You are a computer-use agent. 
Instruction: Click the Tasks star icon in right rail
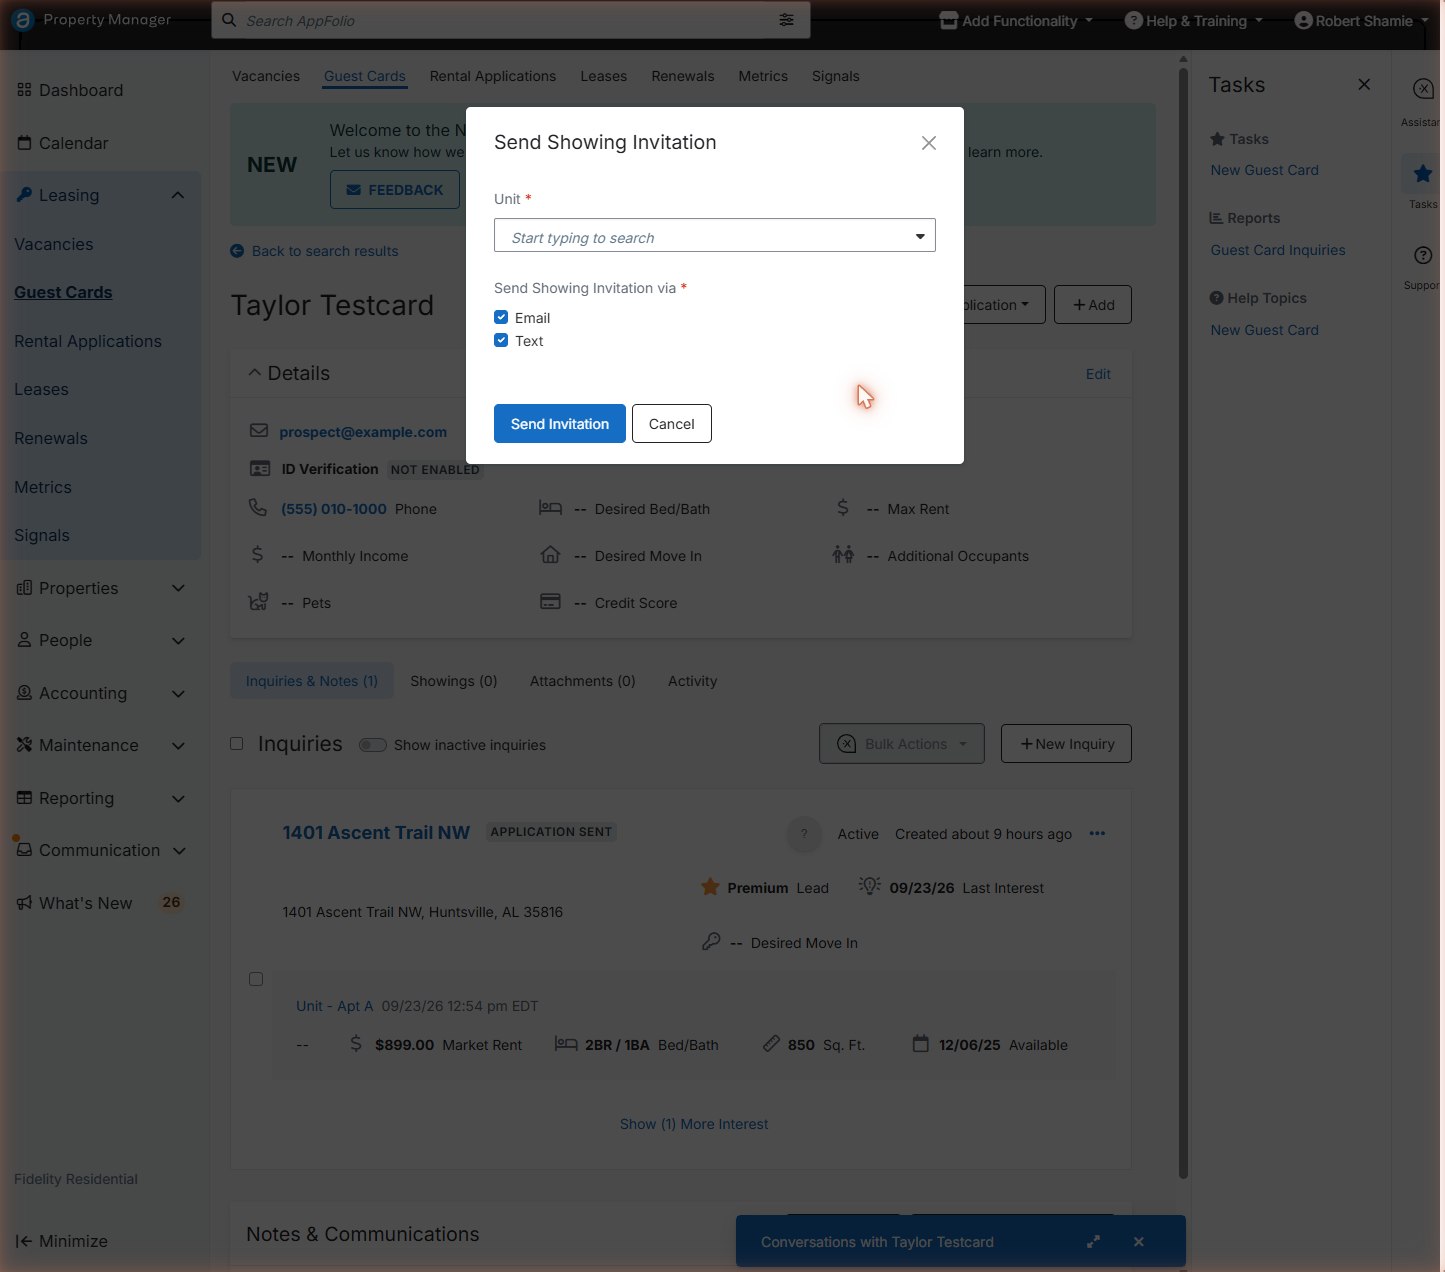(1422, 174)
